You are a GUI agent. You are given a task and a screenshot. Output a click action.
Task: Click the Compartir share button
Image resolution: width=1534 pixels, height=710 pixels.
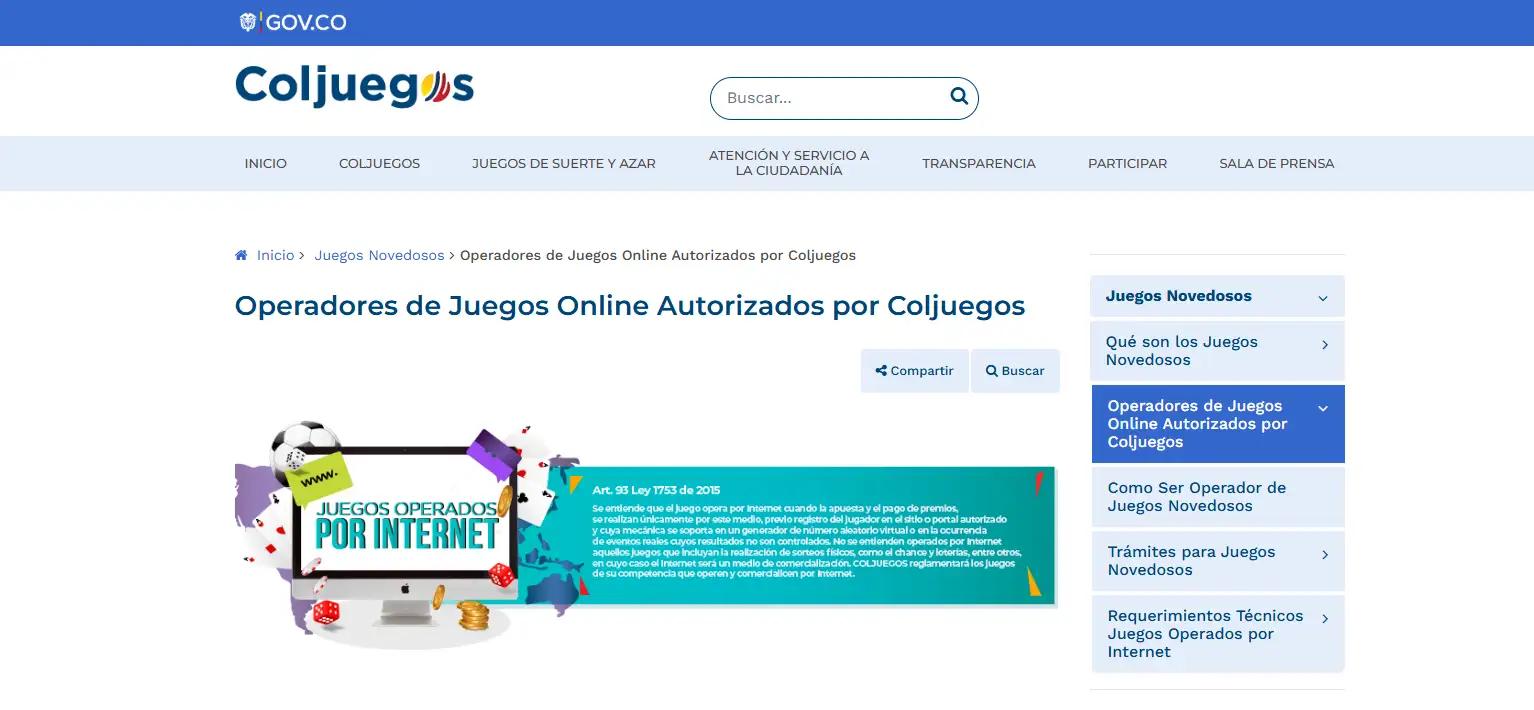(914, 370)
